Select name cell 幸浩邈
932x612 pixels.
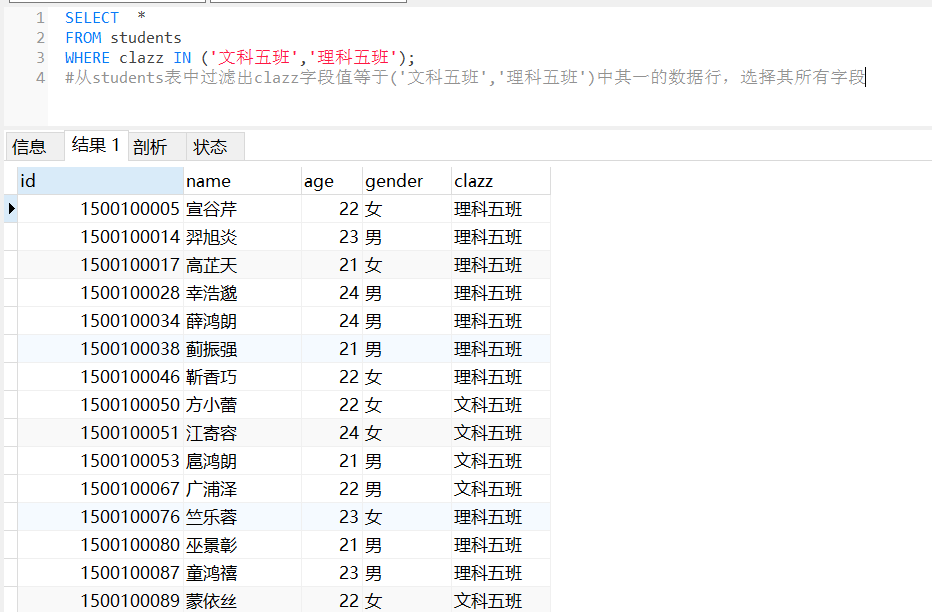tap(242, 293)
